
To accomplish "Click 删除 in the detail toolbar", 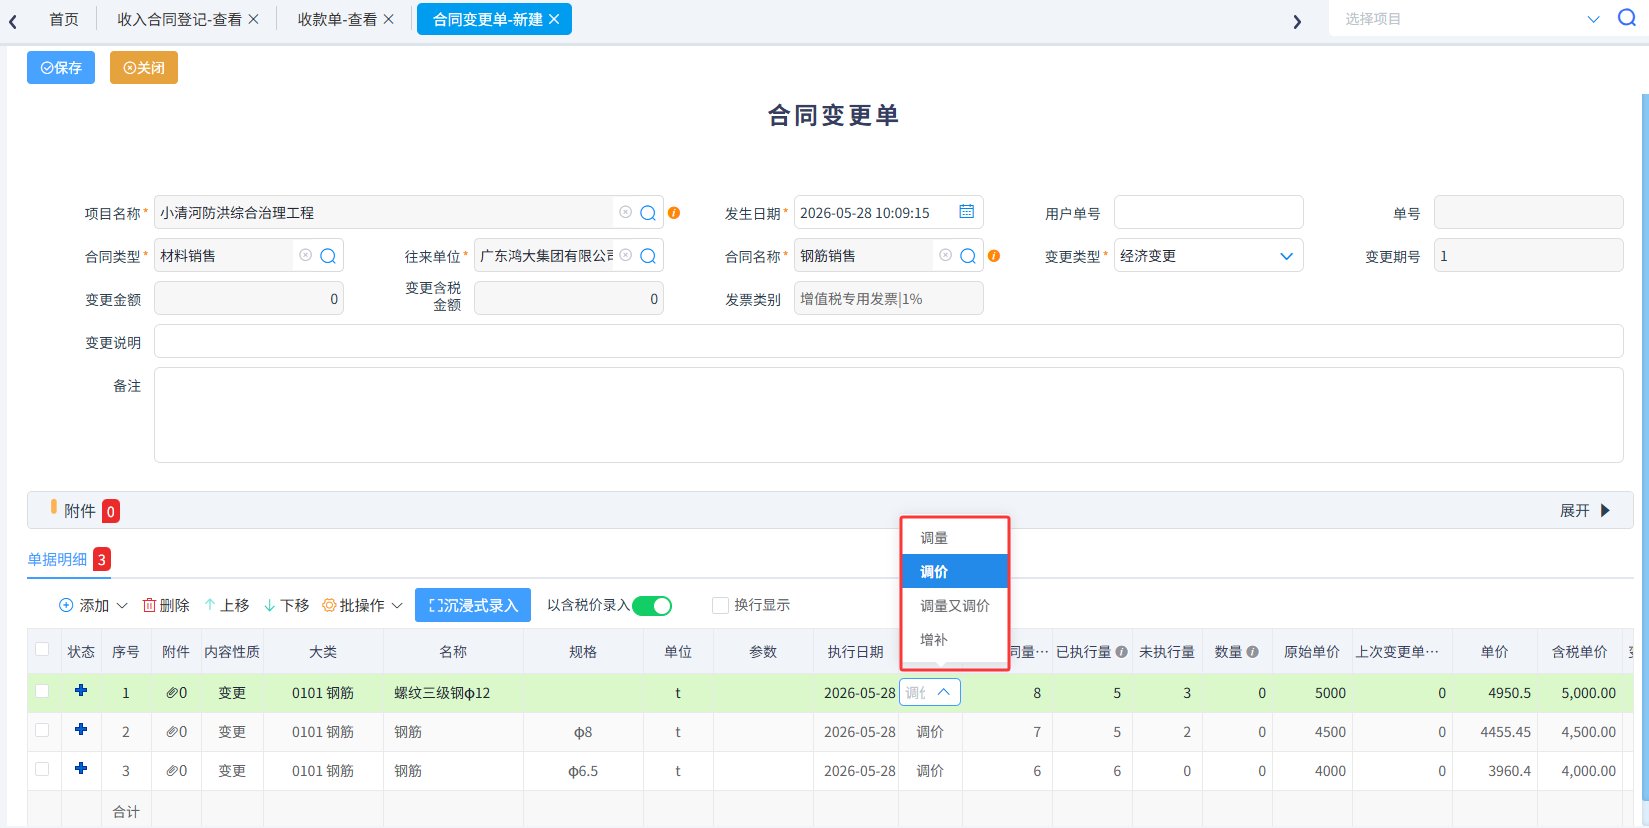I will (x=166, y=606).
